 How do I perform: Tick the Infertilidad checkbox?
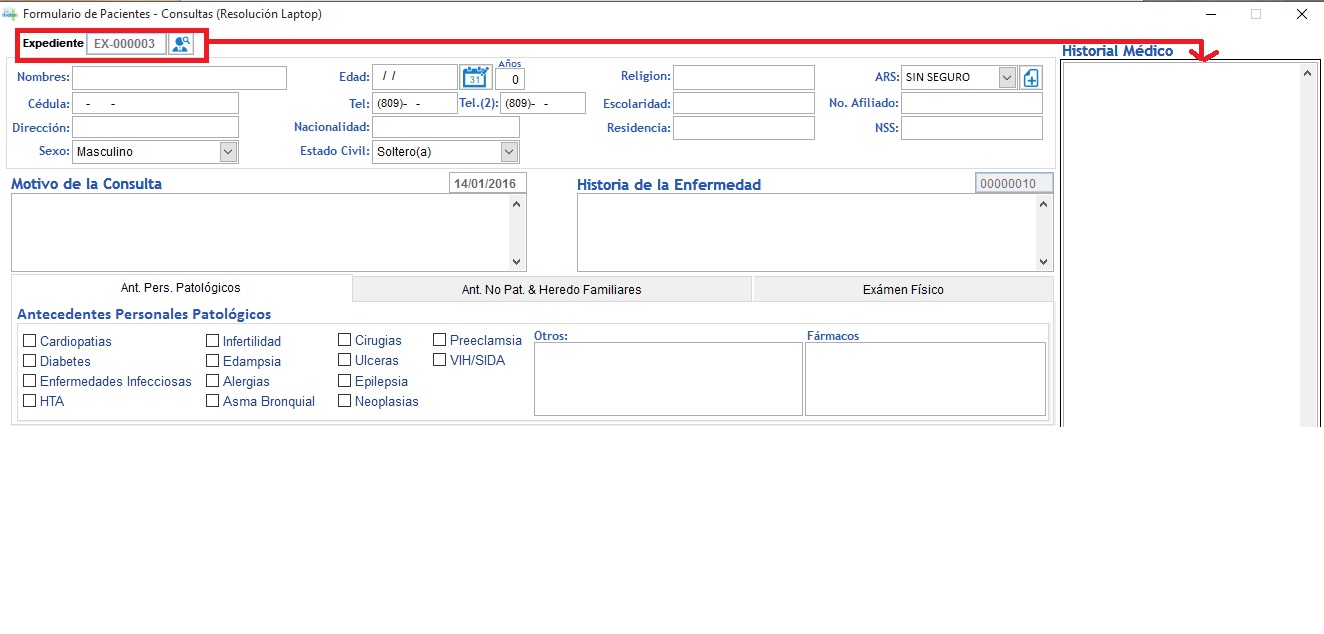pyautogui.click(x=213, y=341)
